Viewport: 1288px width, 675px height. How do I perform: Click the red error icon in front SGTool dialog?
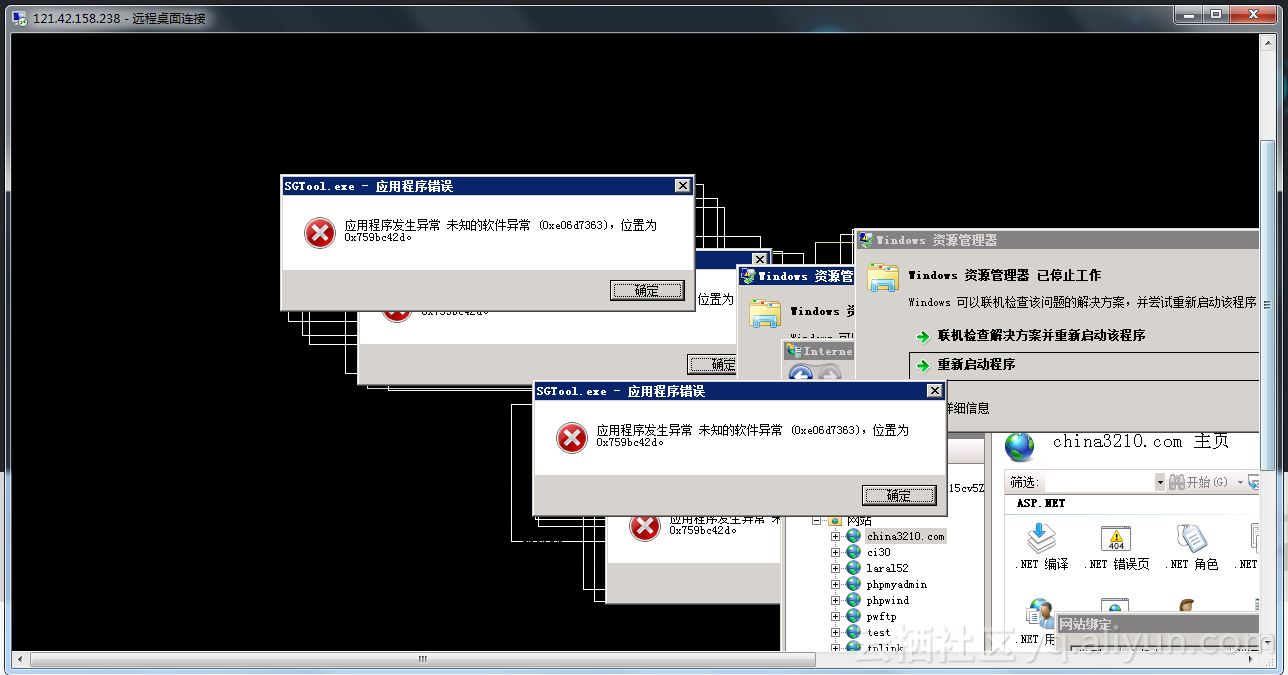pos(572,437)
